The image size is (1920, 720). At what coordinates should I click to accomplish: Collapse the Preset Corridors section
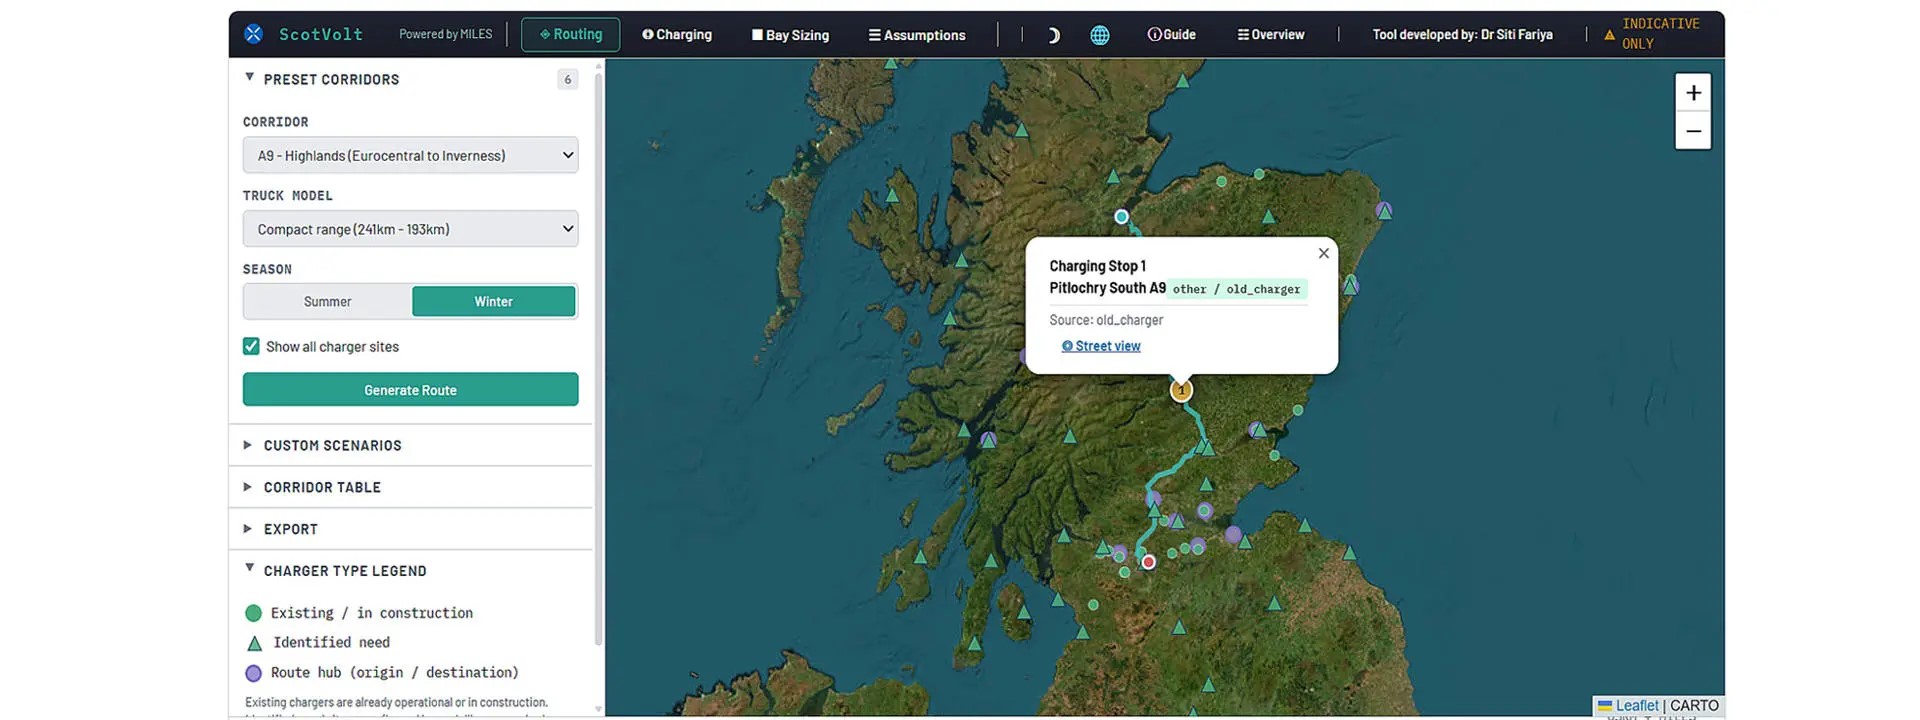(411, 79)
